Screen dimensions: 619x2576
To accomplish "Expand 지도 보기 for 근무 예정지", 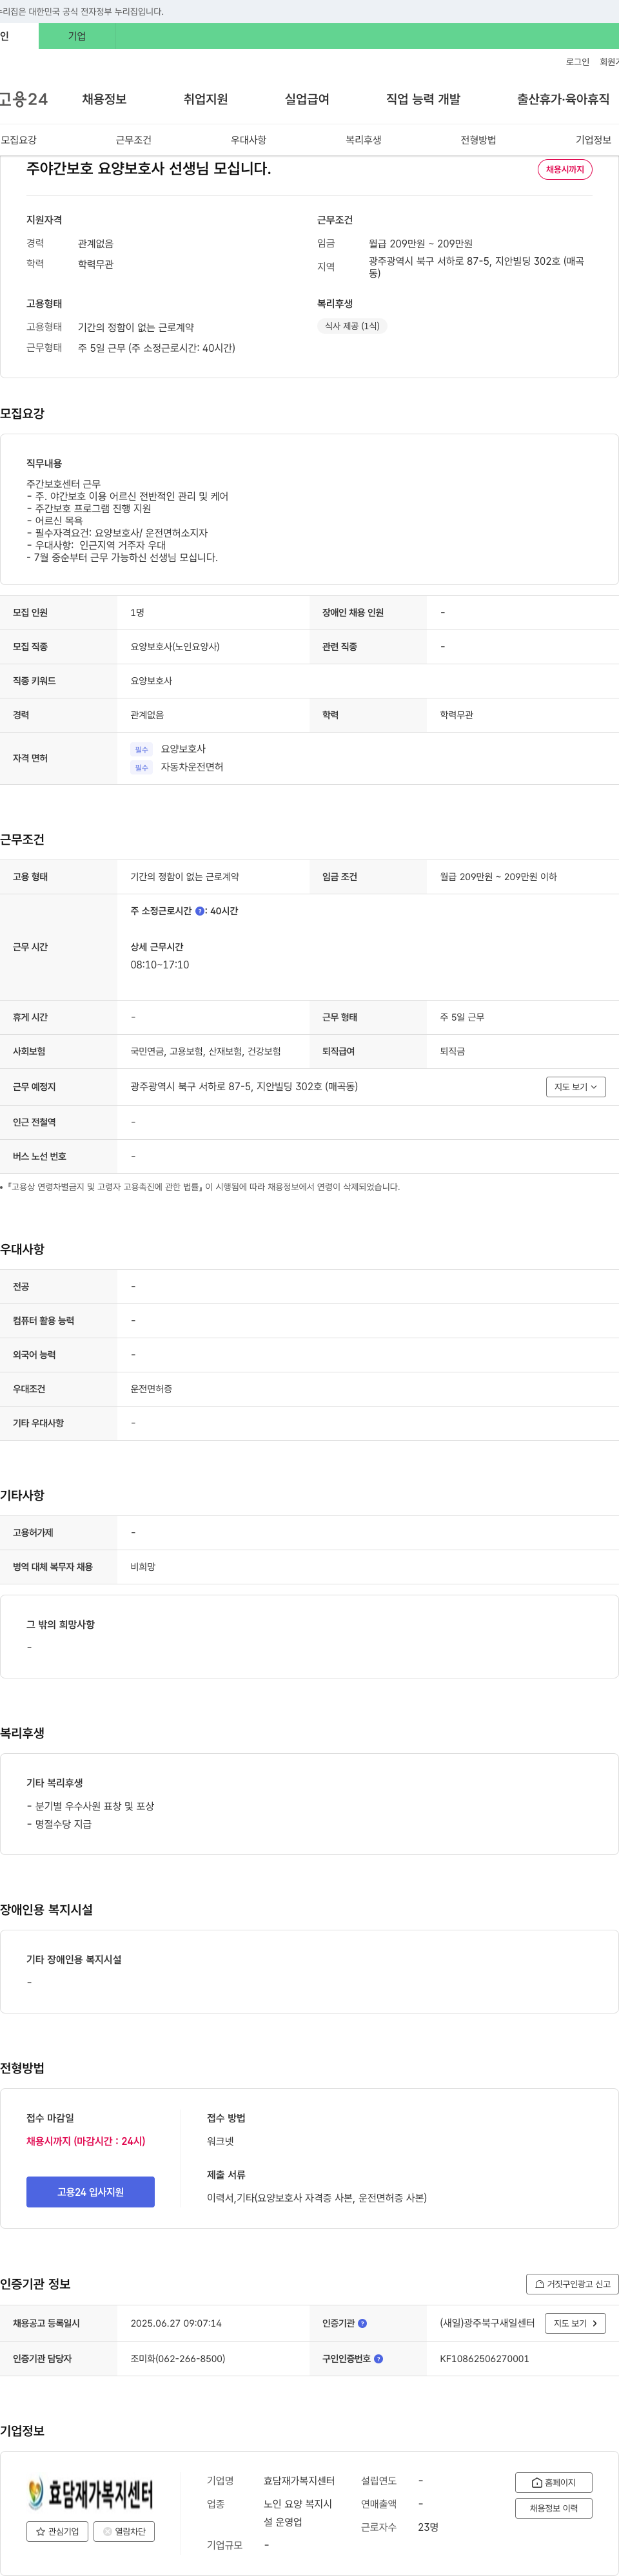I will point(576,1087).
